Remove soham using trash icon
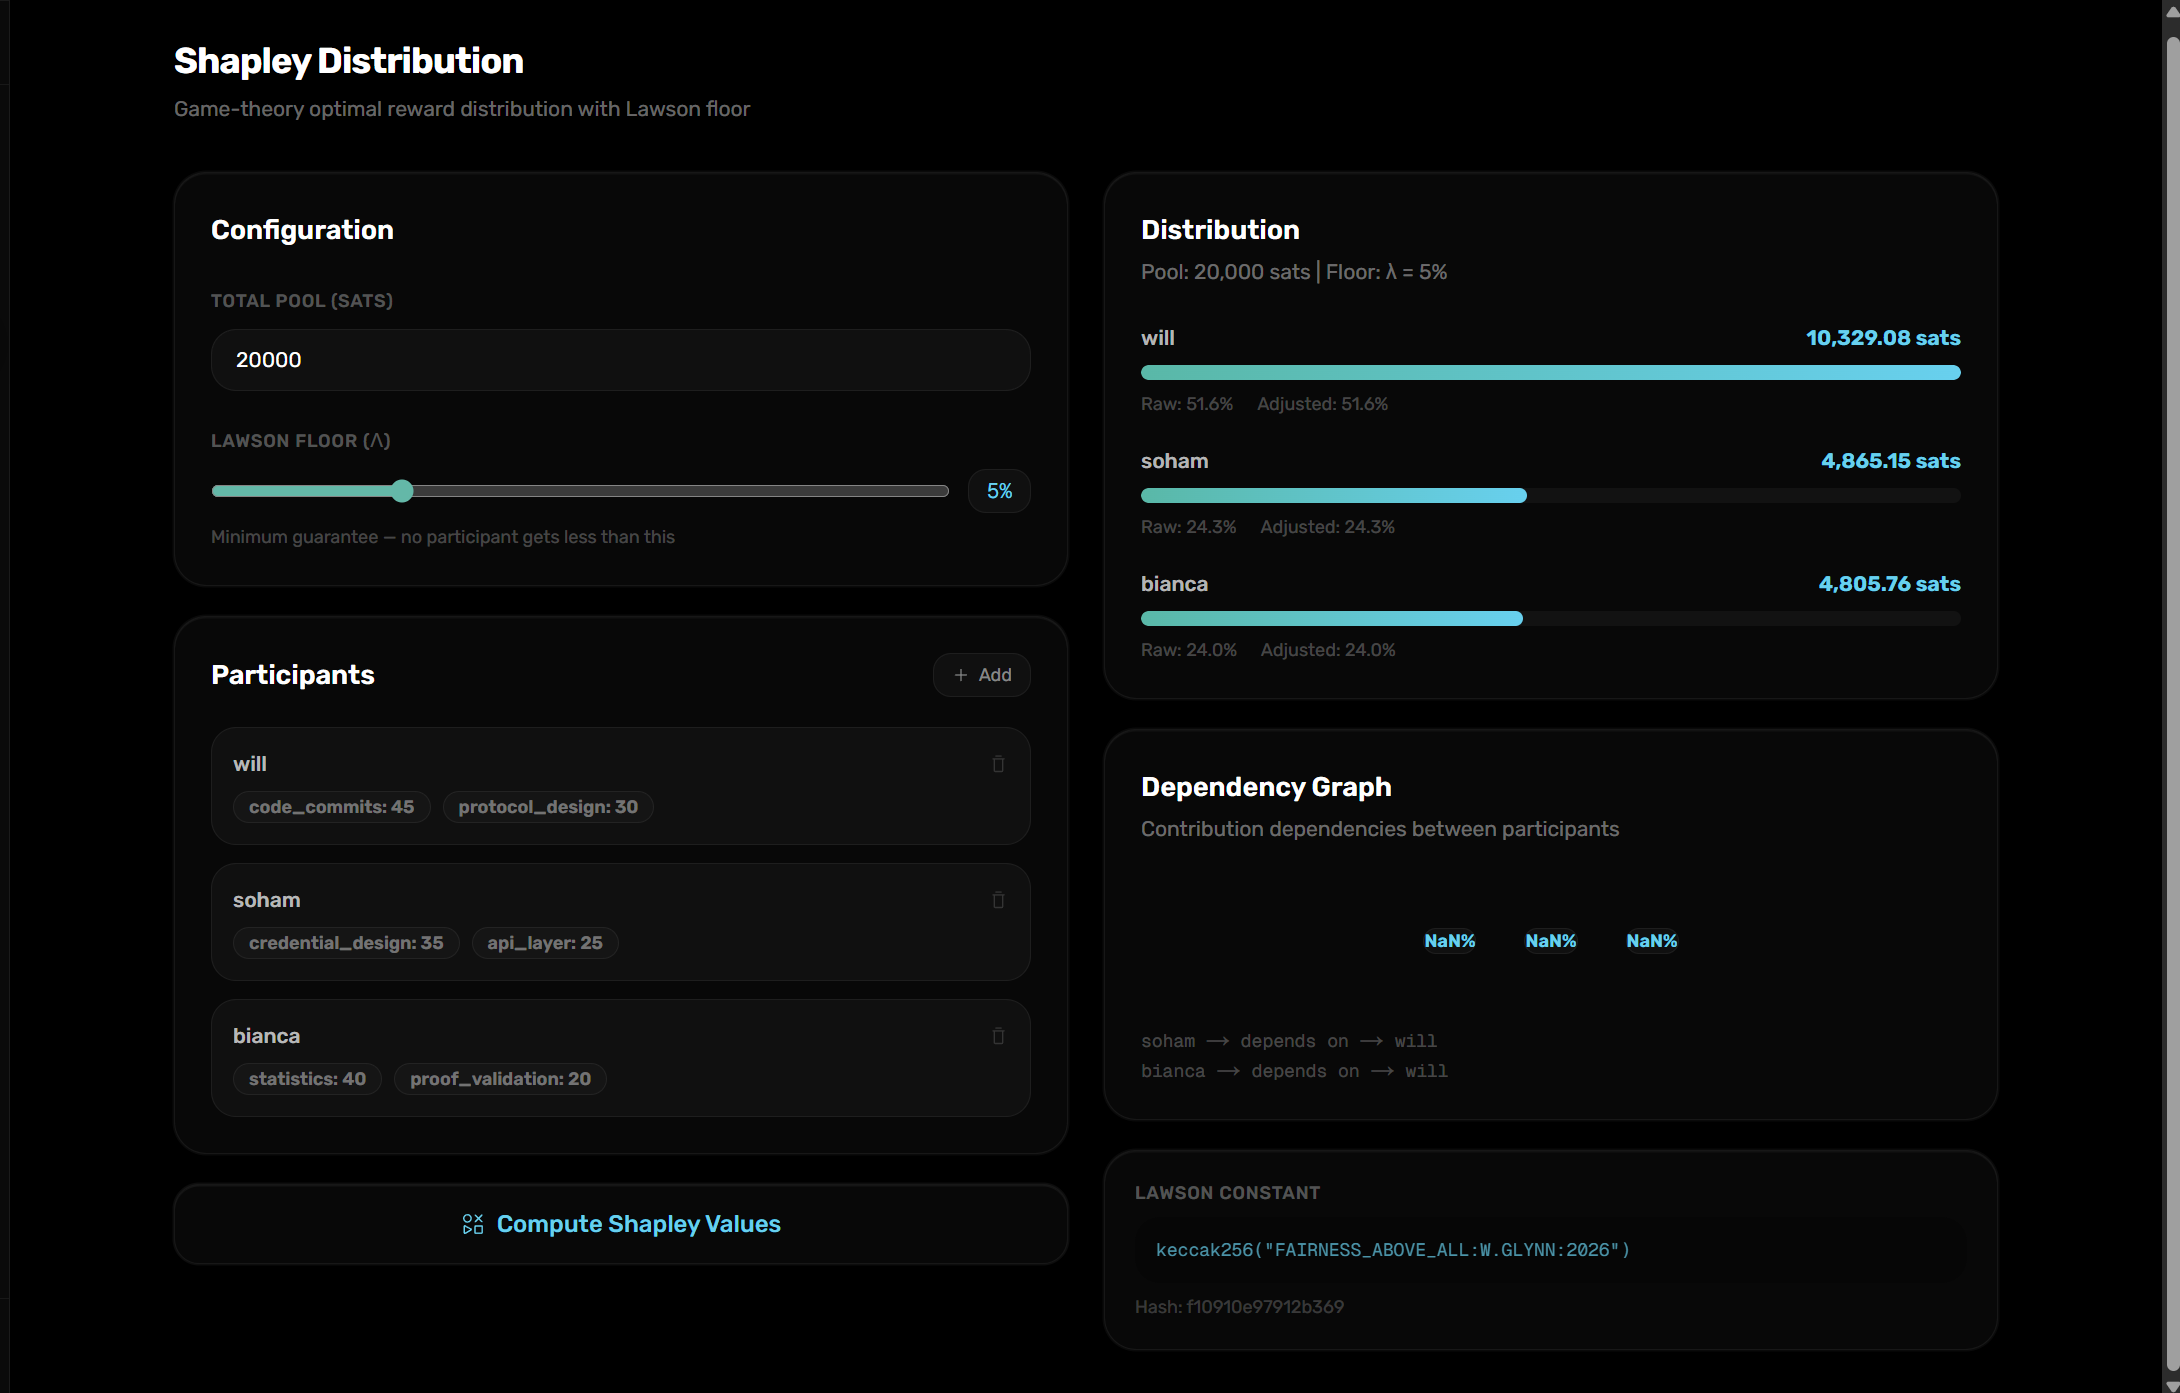The image size is (2180, 1393). [998, 900]
